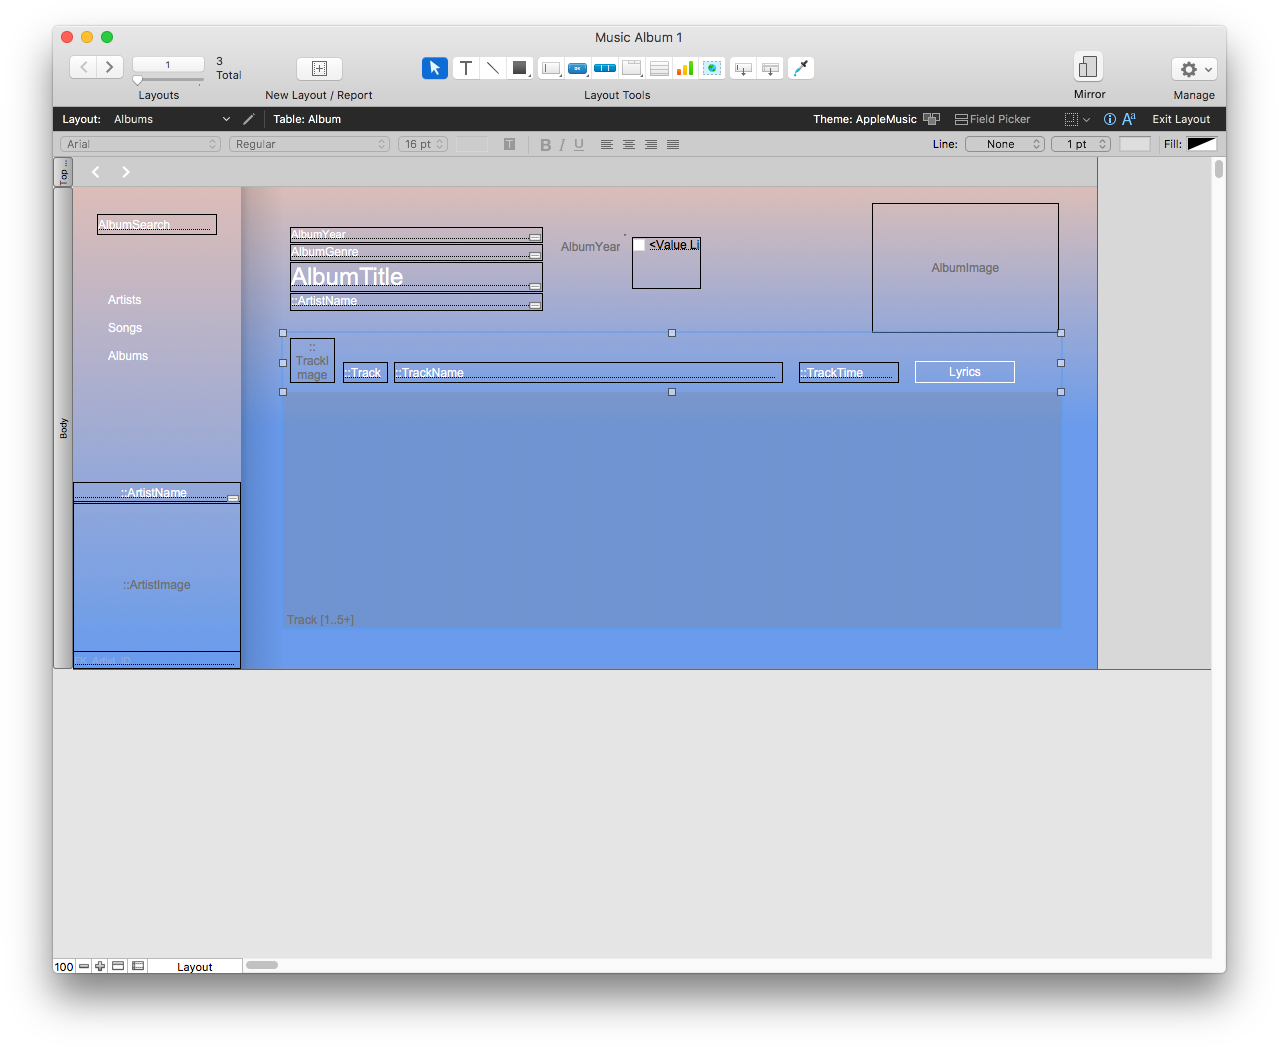The height and width of the screenshot is (1047, 1279).
Task: Open the Layout dropdown showing Albums
Action: tap(171, 119)
